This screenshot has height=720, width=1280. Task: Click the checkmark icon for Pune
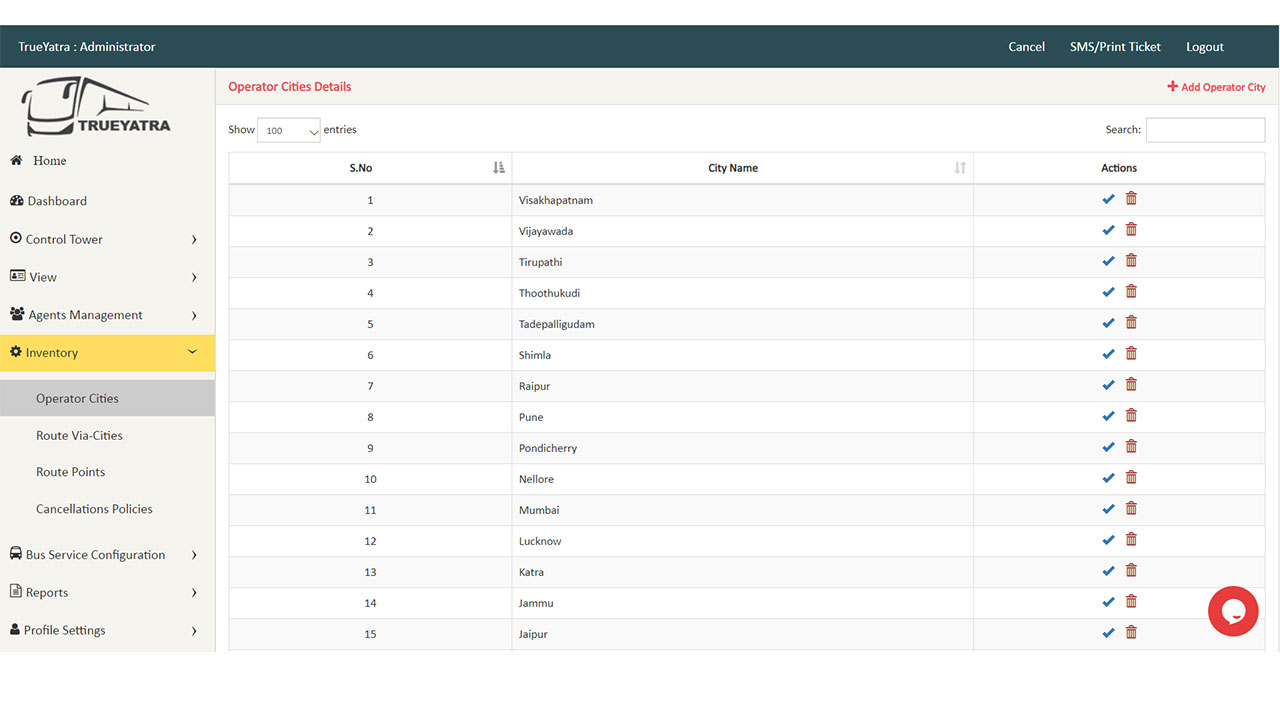tap(1108, 417)
